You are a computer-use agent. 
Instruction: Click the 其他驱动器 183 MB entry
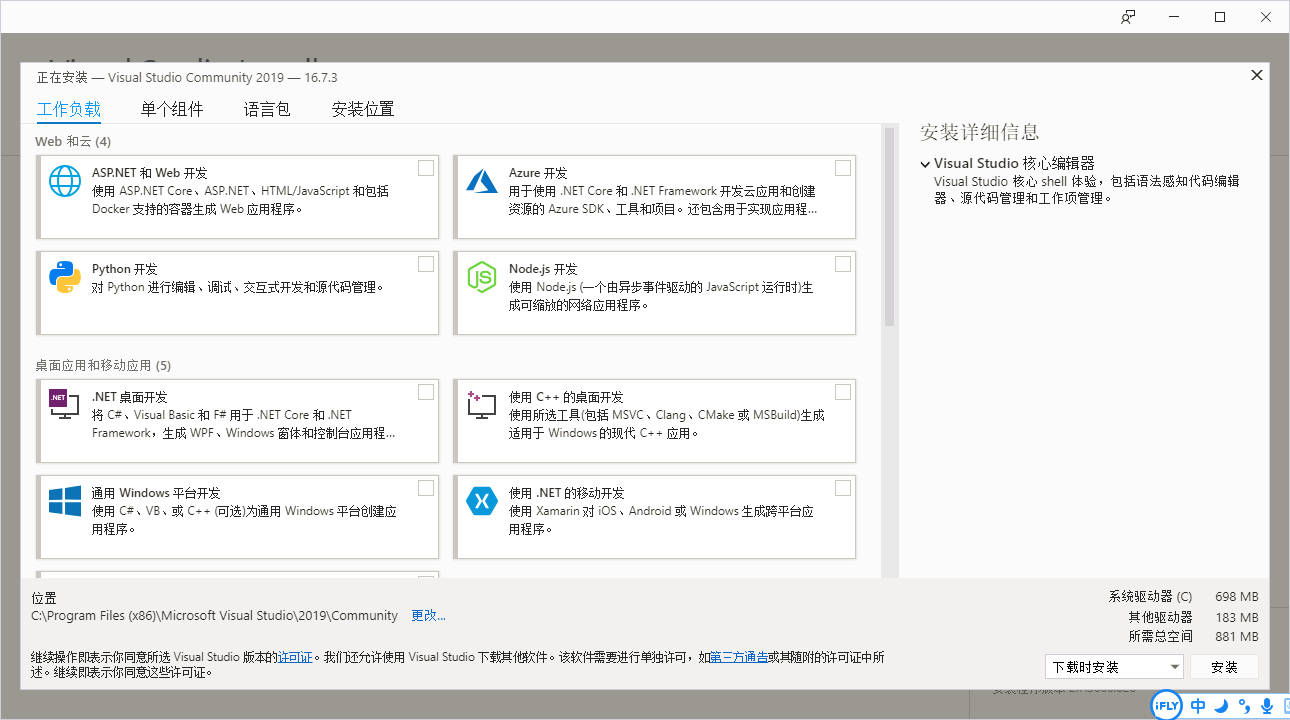(1193, 617)
